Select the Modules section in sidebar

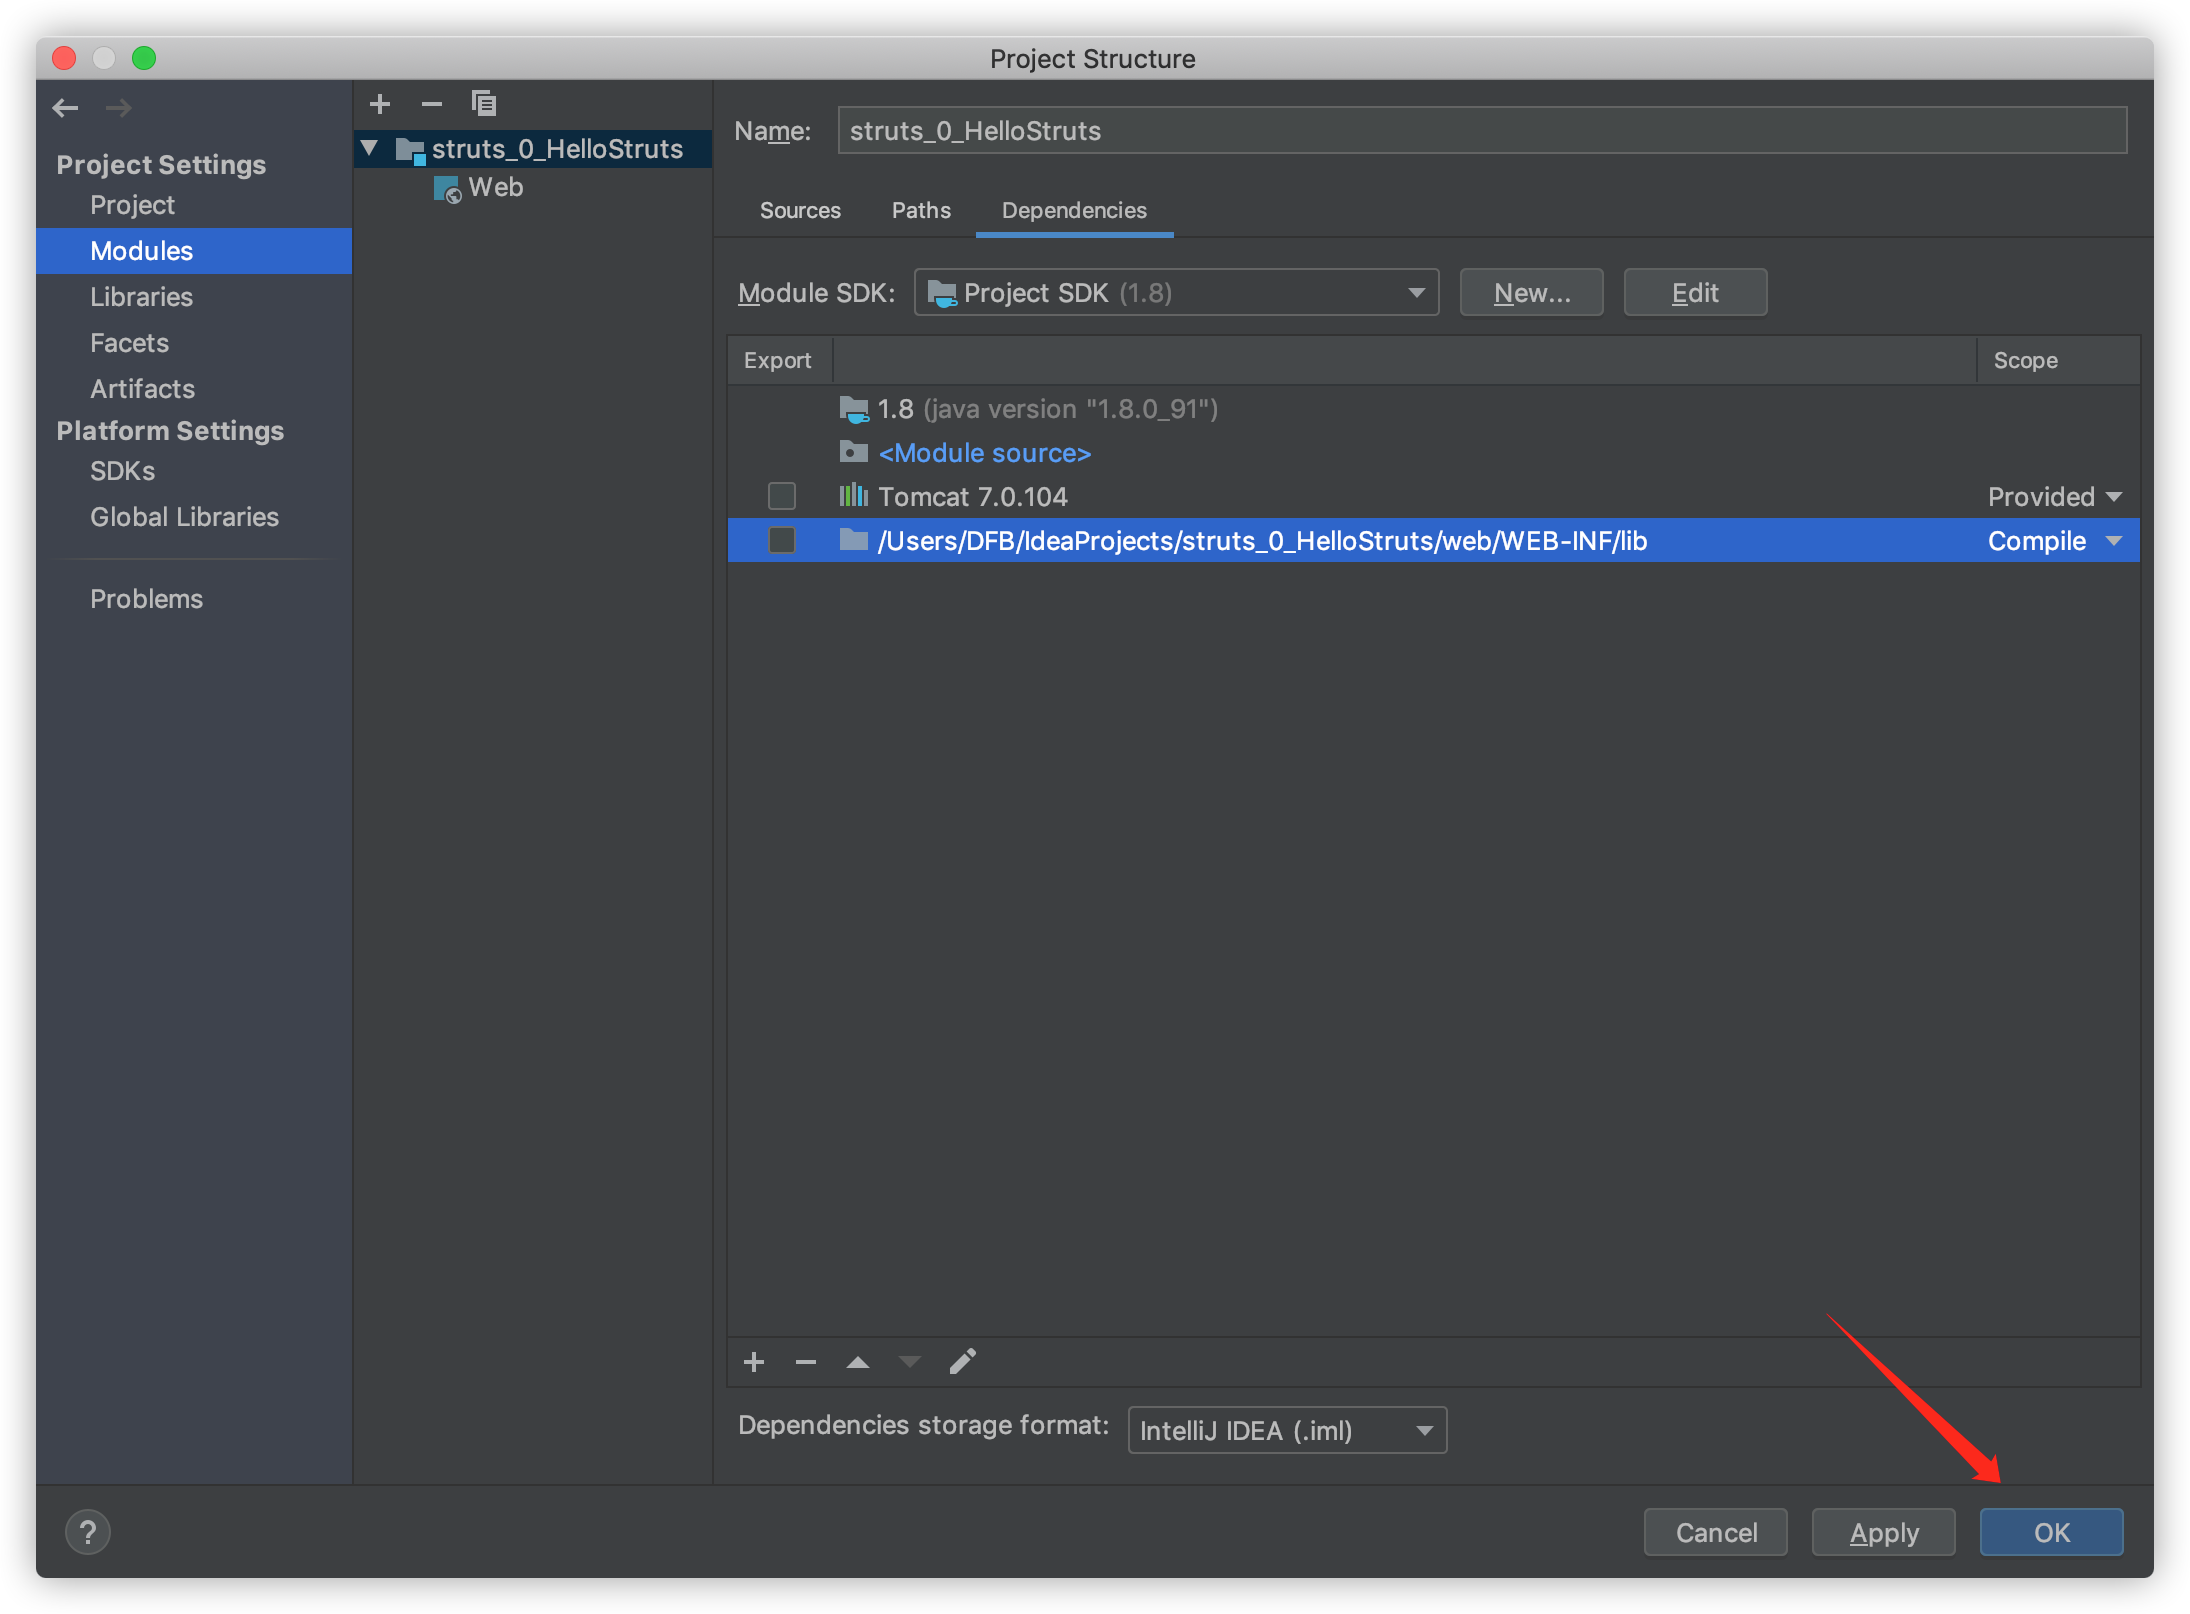click(x=141, y=250)
